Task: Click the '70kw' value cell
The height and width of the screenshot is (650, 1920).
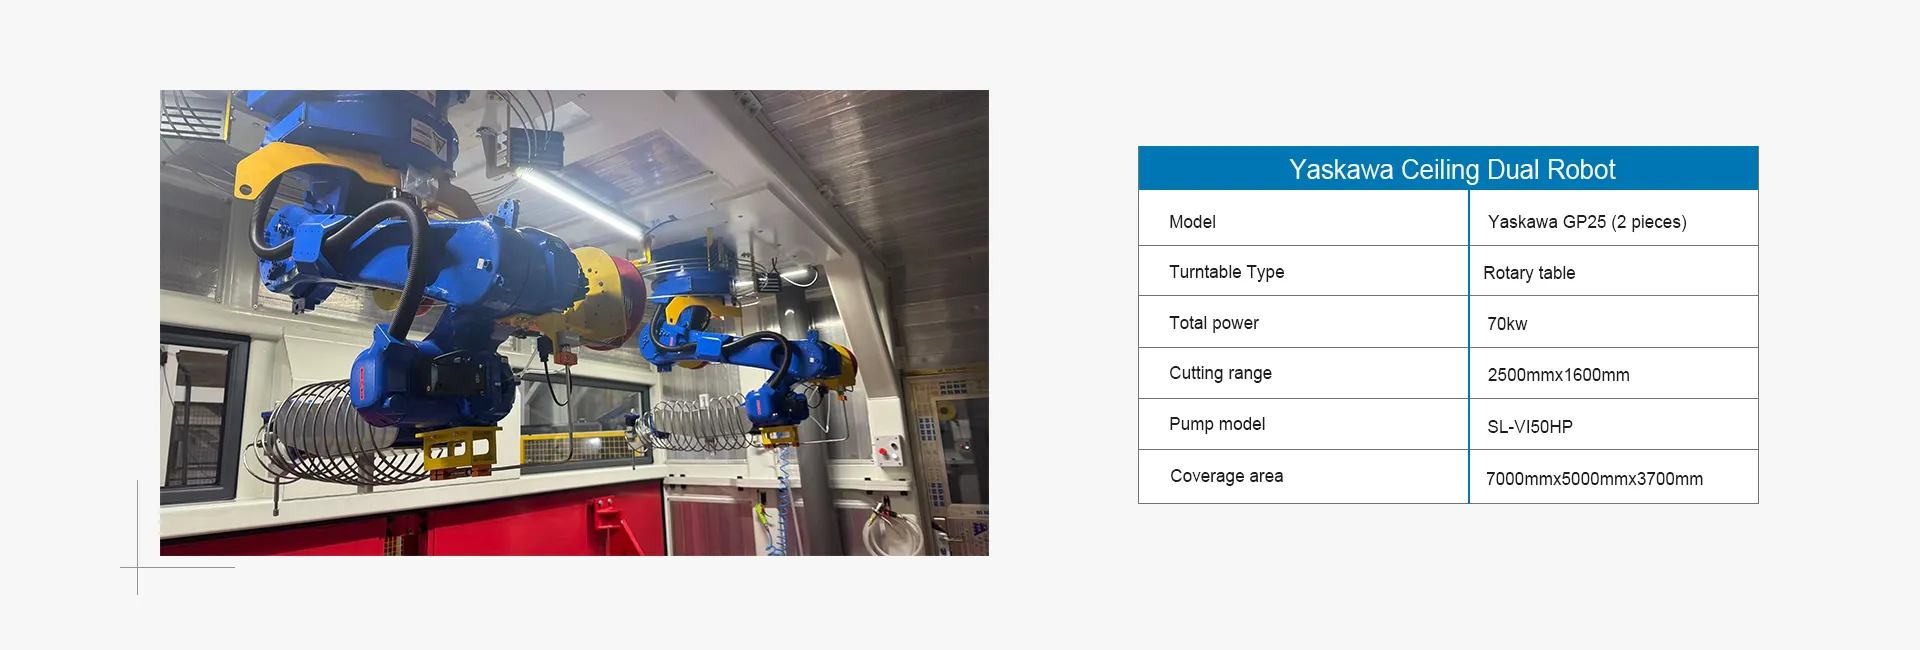Action: click(x=1614, y=322)
